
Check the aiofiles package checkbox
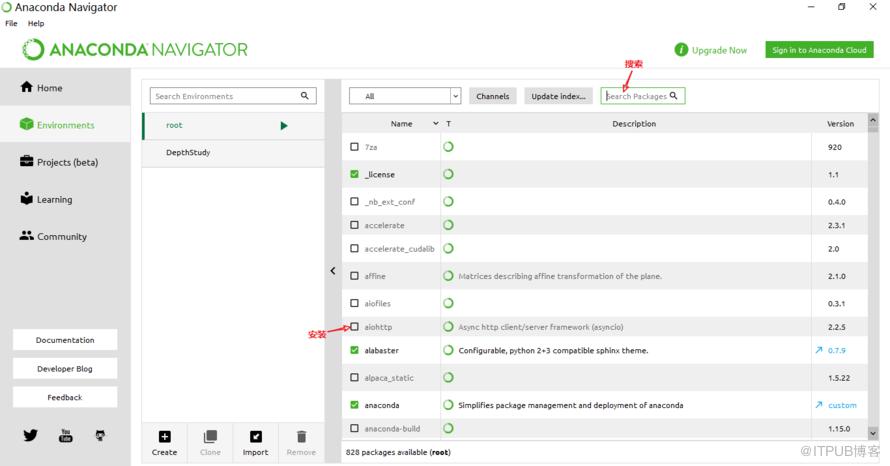(x=355, y=303)
